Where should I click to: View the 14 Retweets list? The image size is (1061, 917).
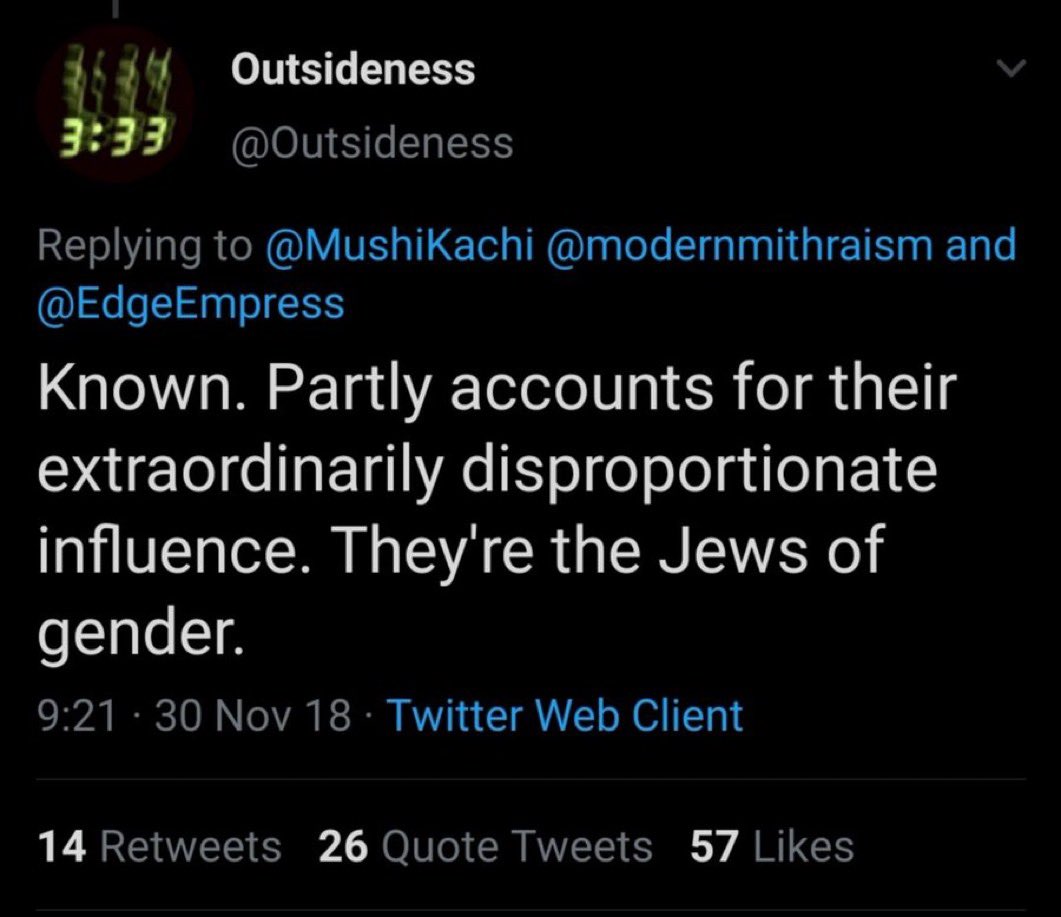pos(159,847)
